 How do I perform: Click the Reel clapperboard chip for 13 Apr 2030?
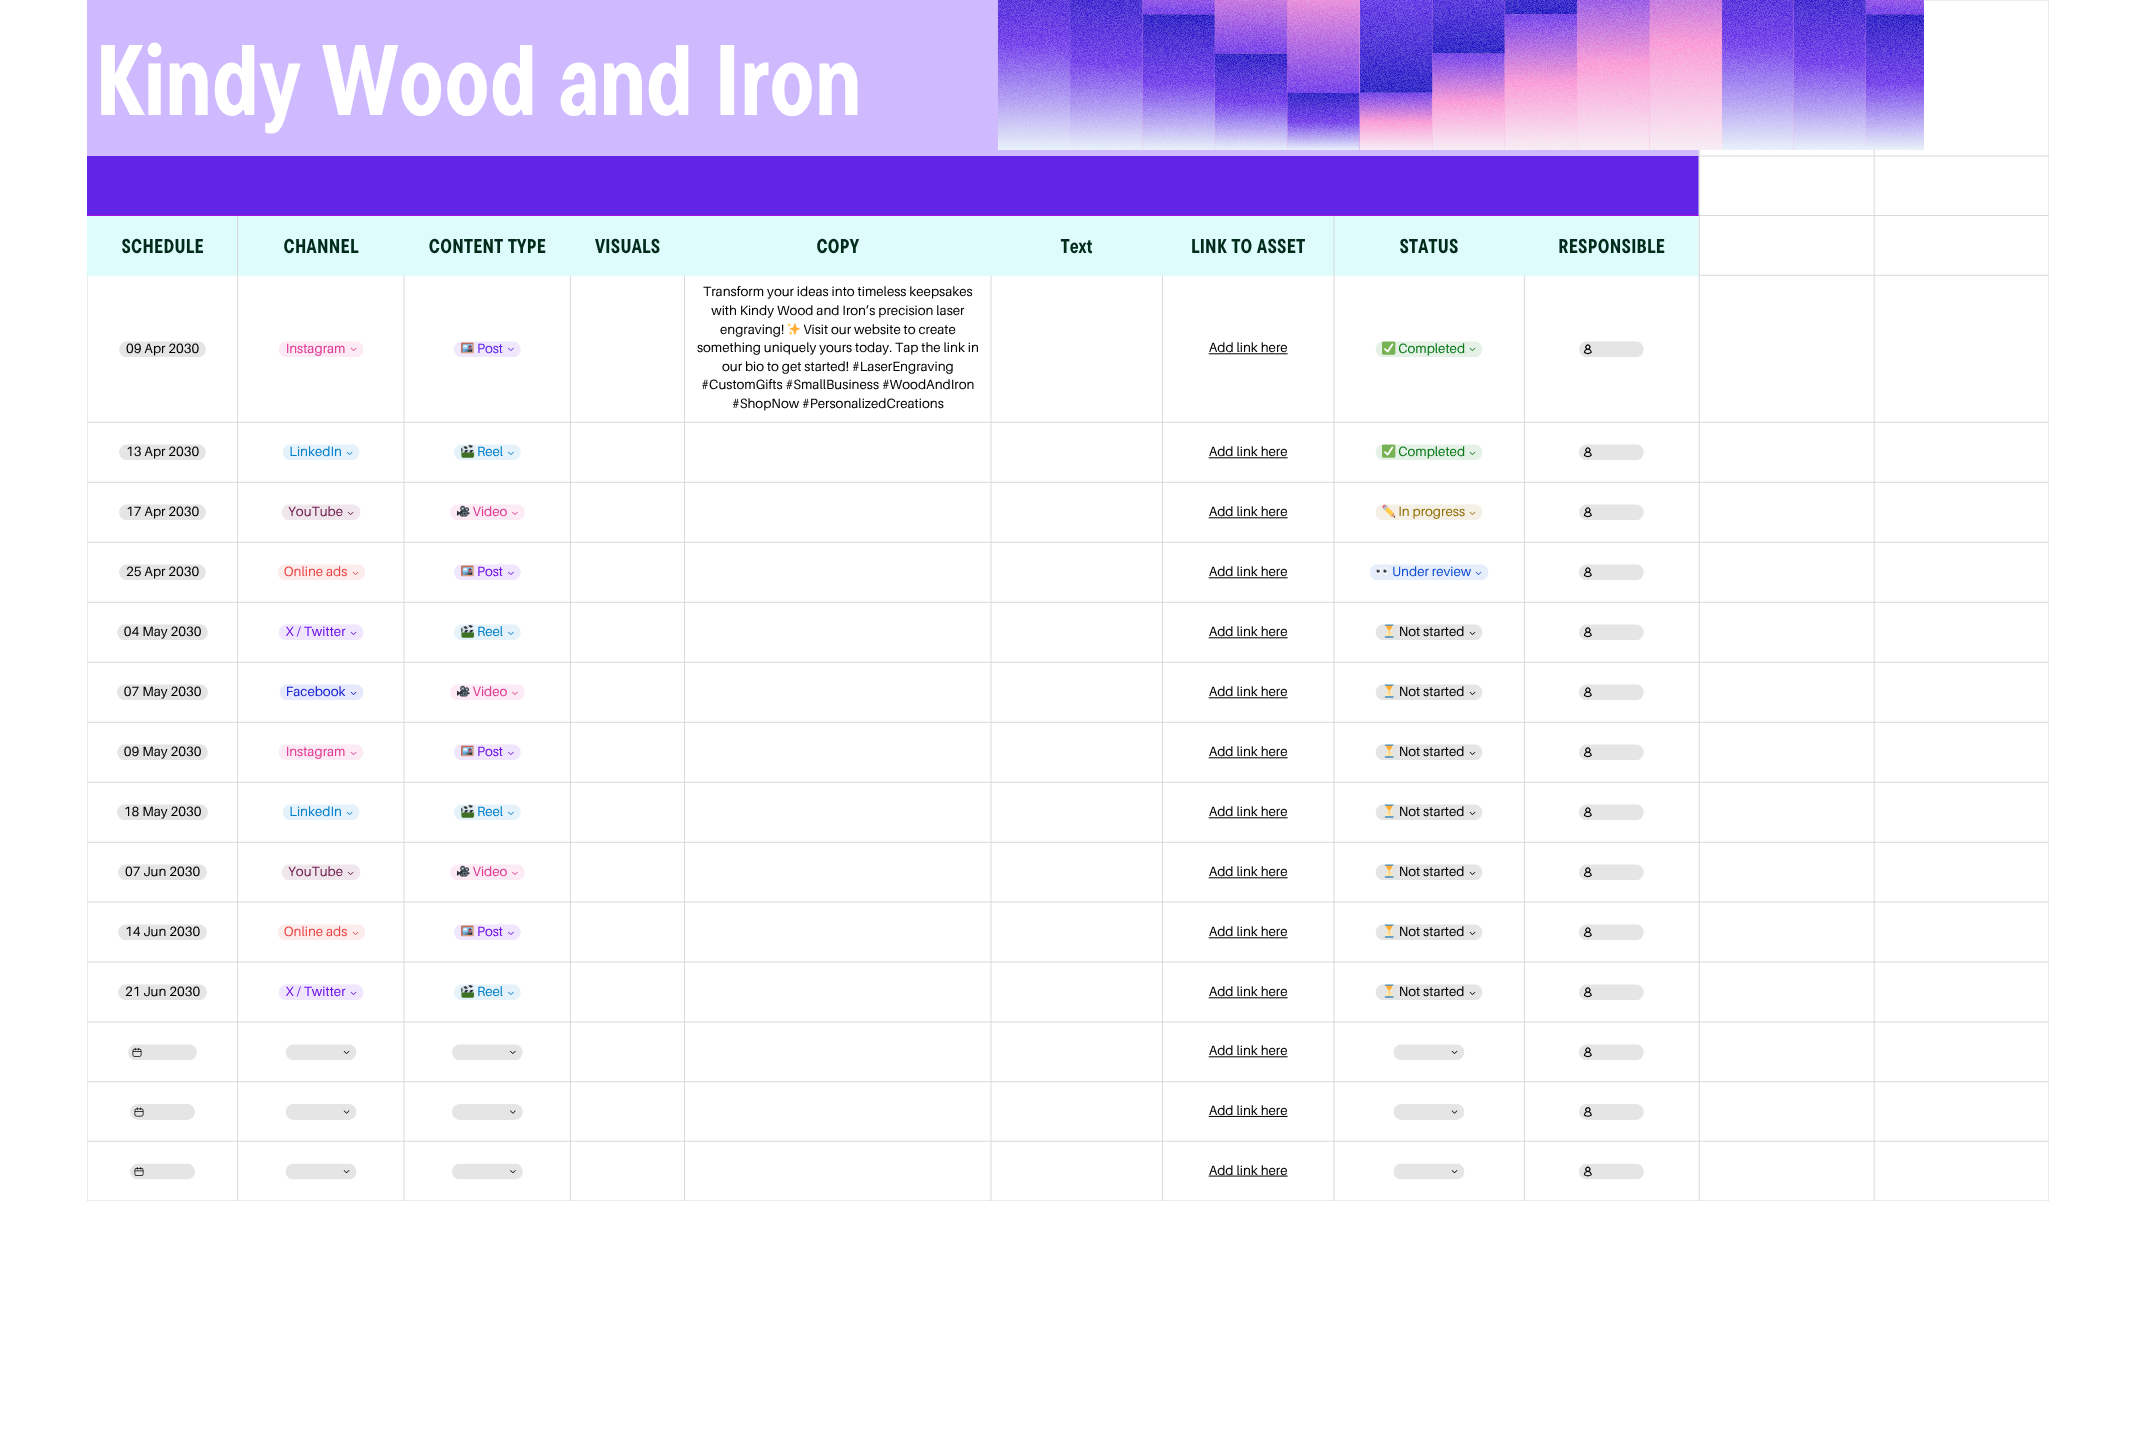tap(488, 452)
